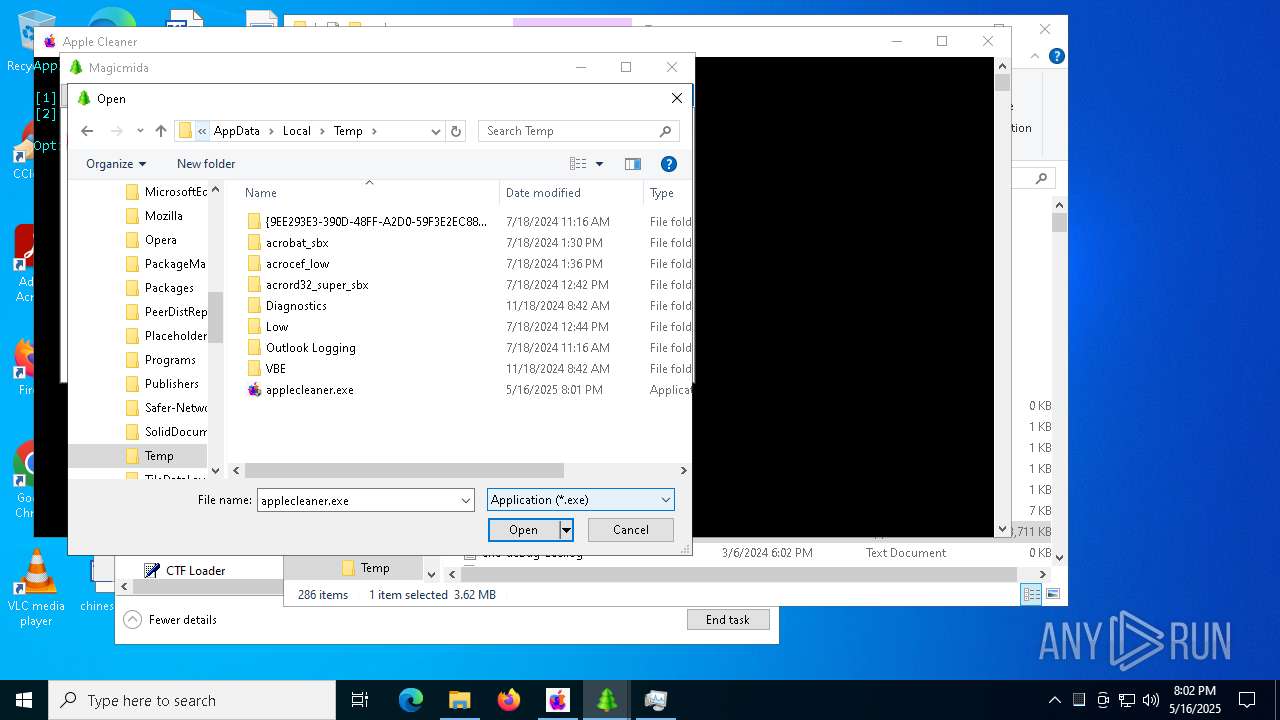Open Task View on the taskbar
Screen dimensions: 1280x720
click(360, 700)
